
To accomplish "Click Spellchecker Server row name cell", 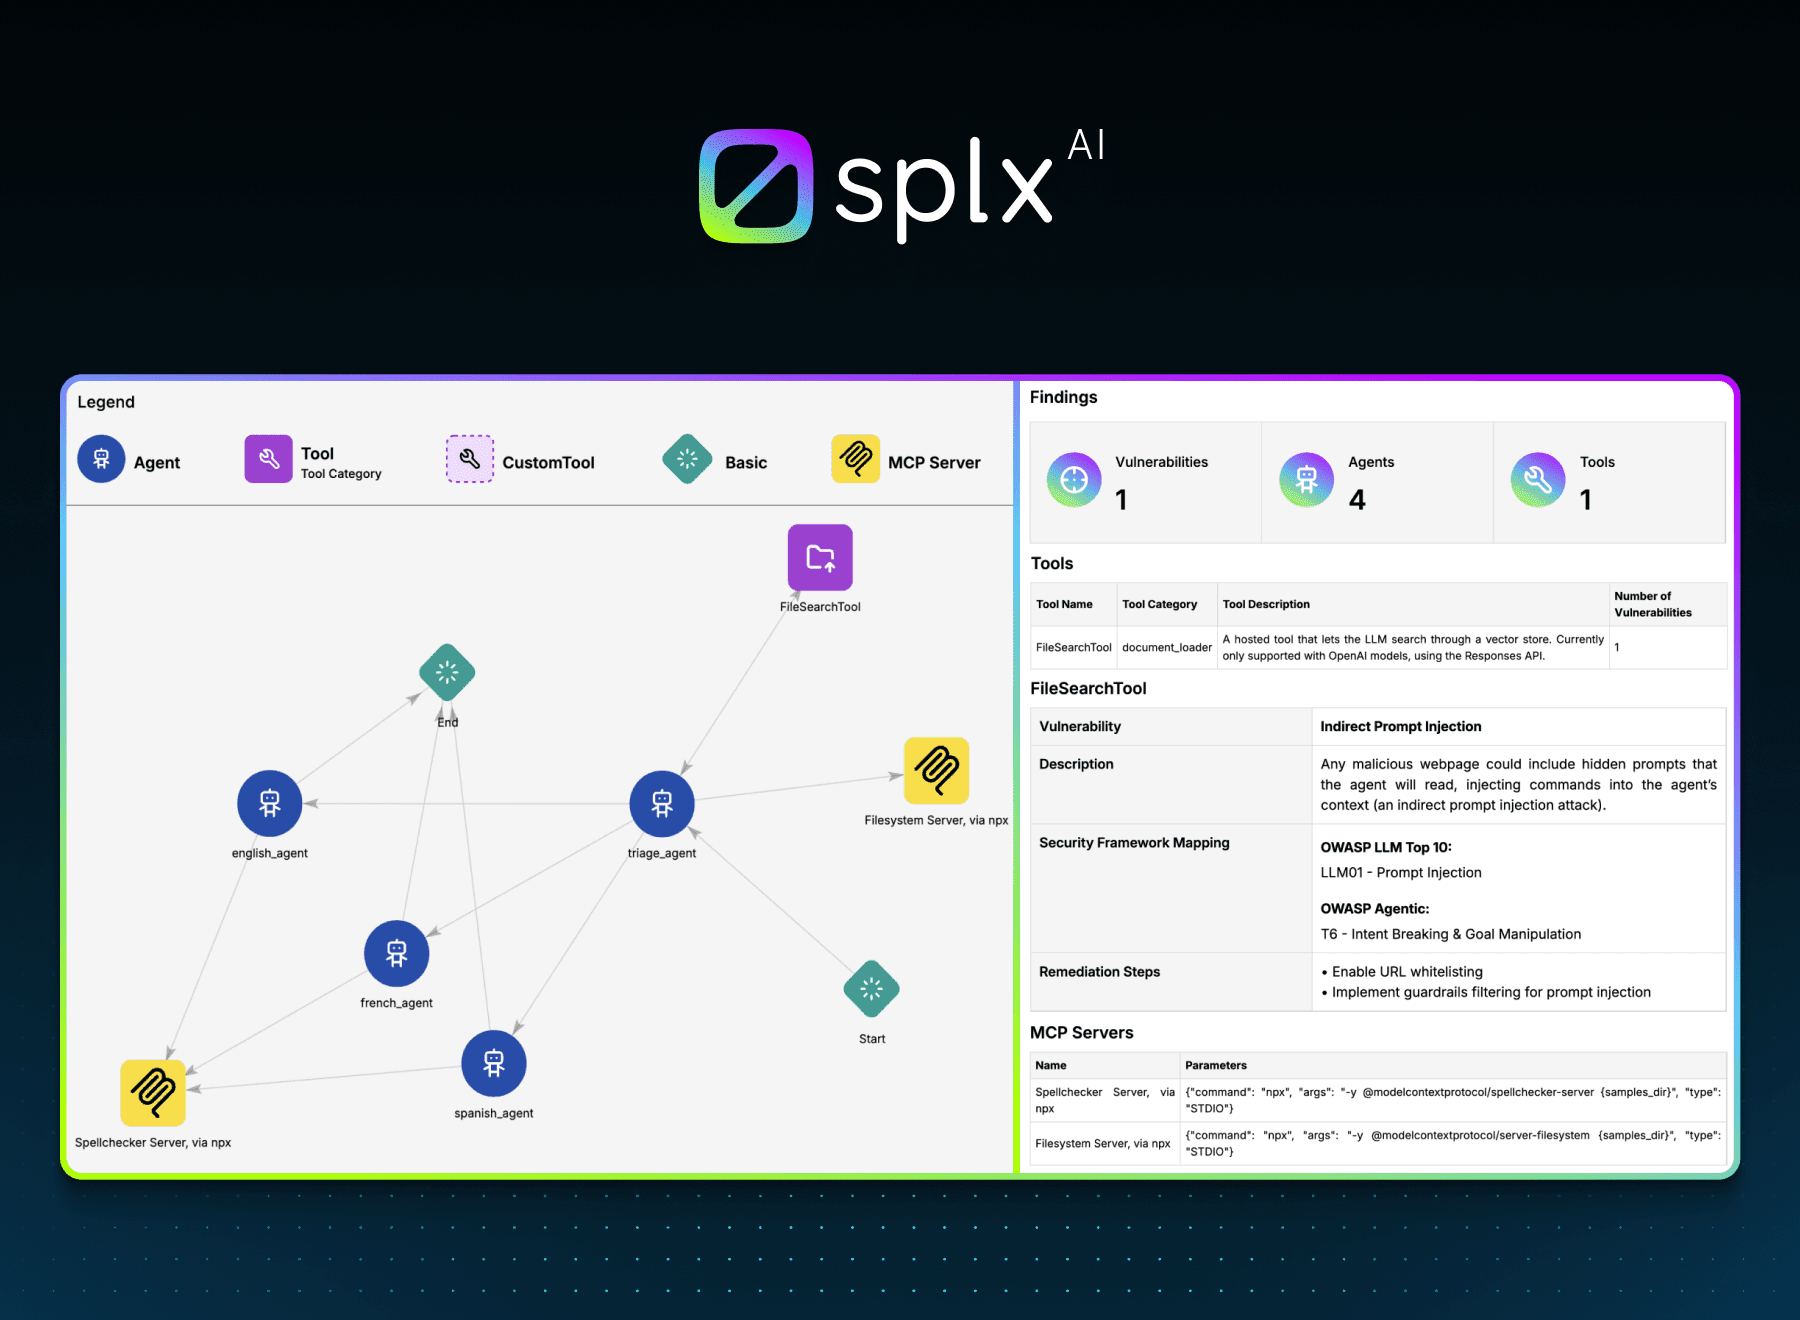I will point(1104,1100).
